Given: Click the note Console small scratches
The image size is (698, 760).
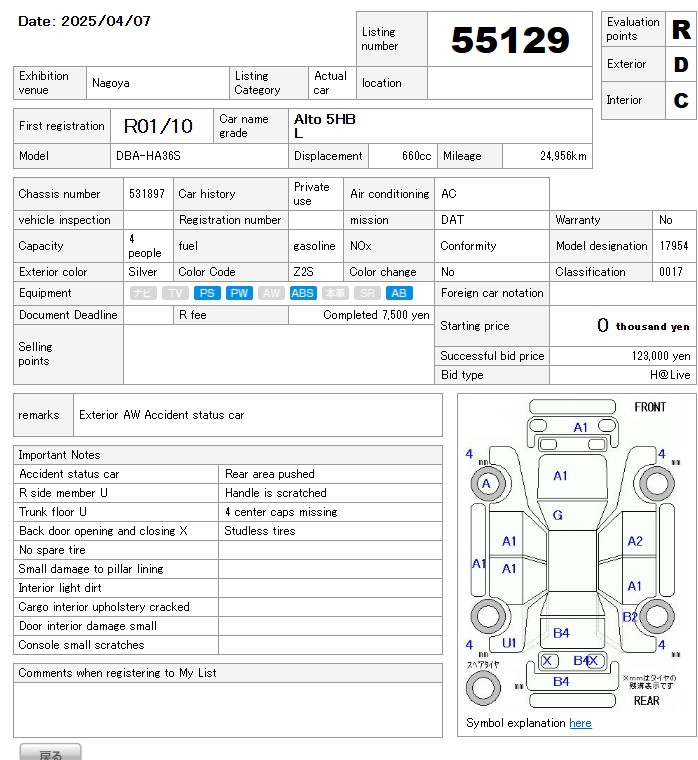Looking at the screenshot, I should pyautogui.click(x=81, y=645).
